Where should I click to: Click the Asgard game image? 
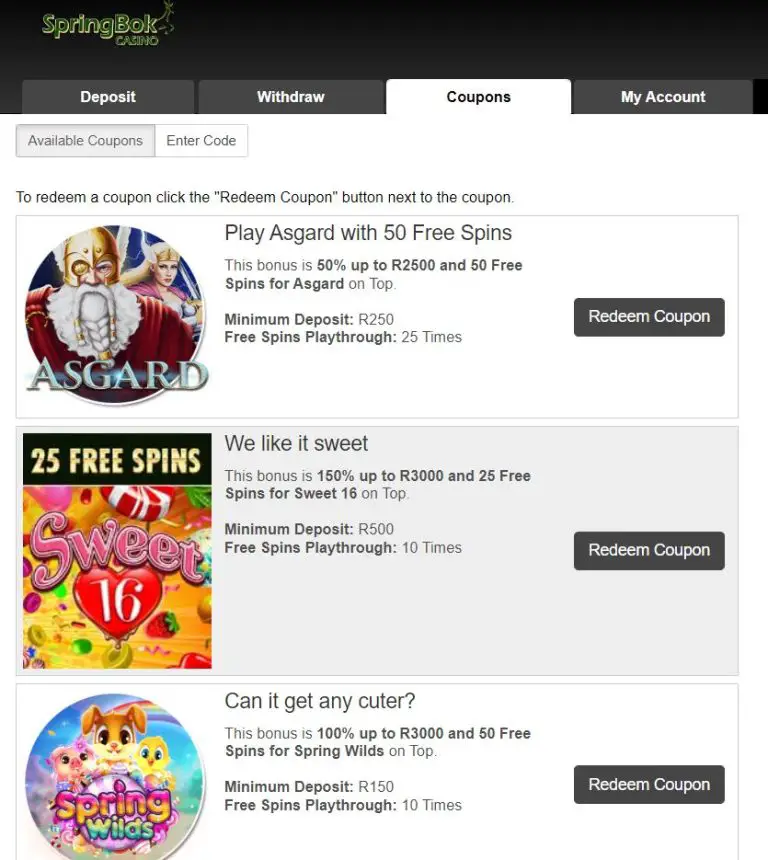(116, 314)
